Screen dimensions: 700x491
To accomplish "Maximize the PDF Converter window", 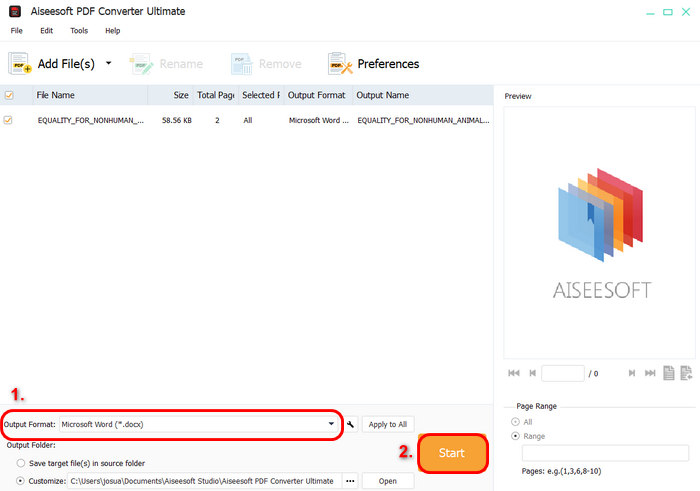I will [x=668, y=12].
